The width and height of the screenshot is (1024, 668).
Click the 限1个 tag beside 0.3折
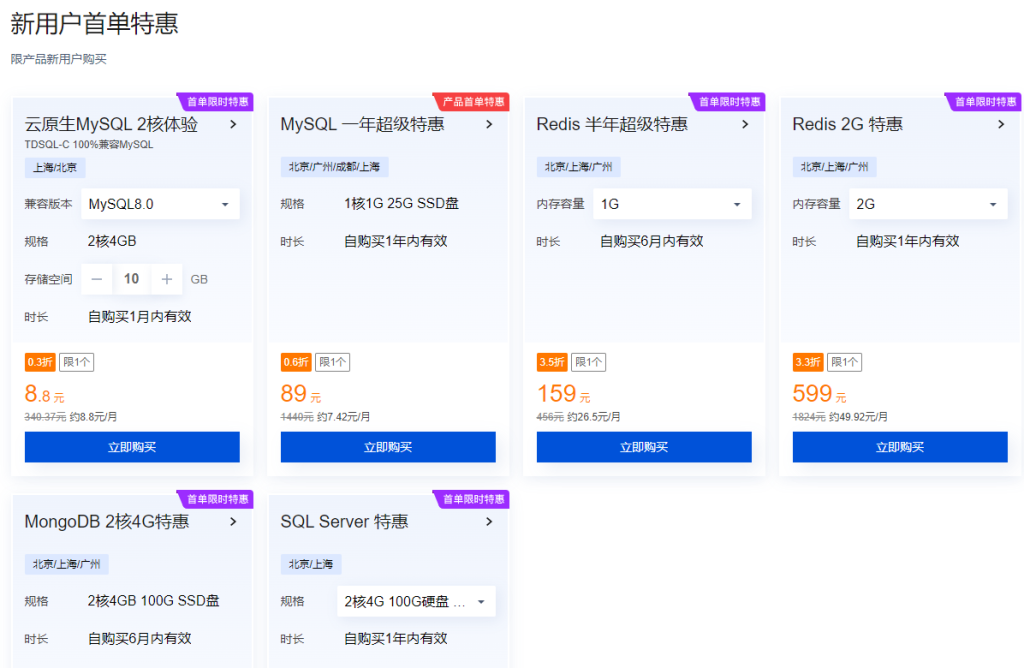tap(76, 362)
